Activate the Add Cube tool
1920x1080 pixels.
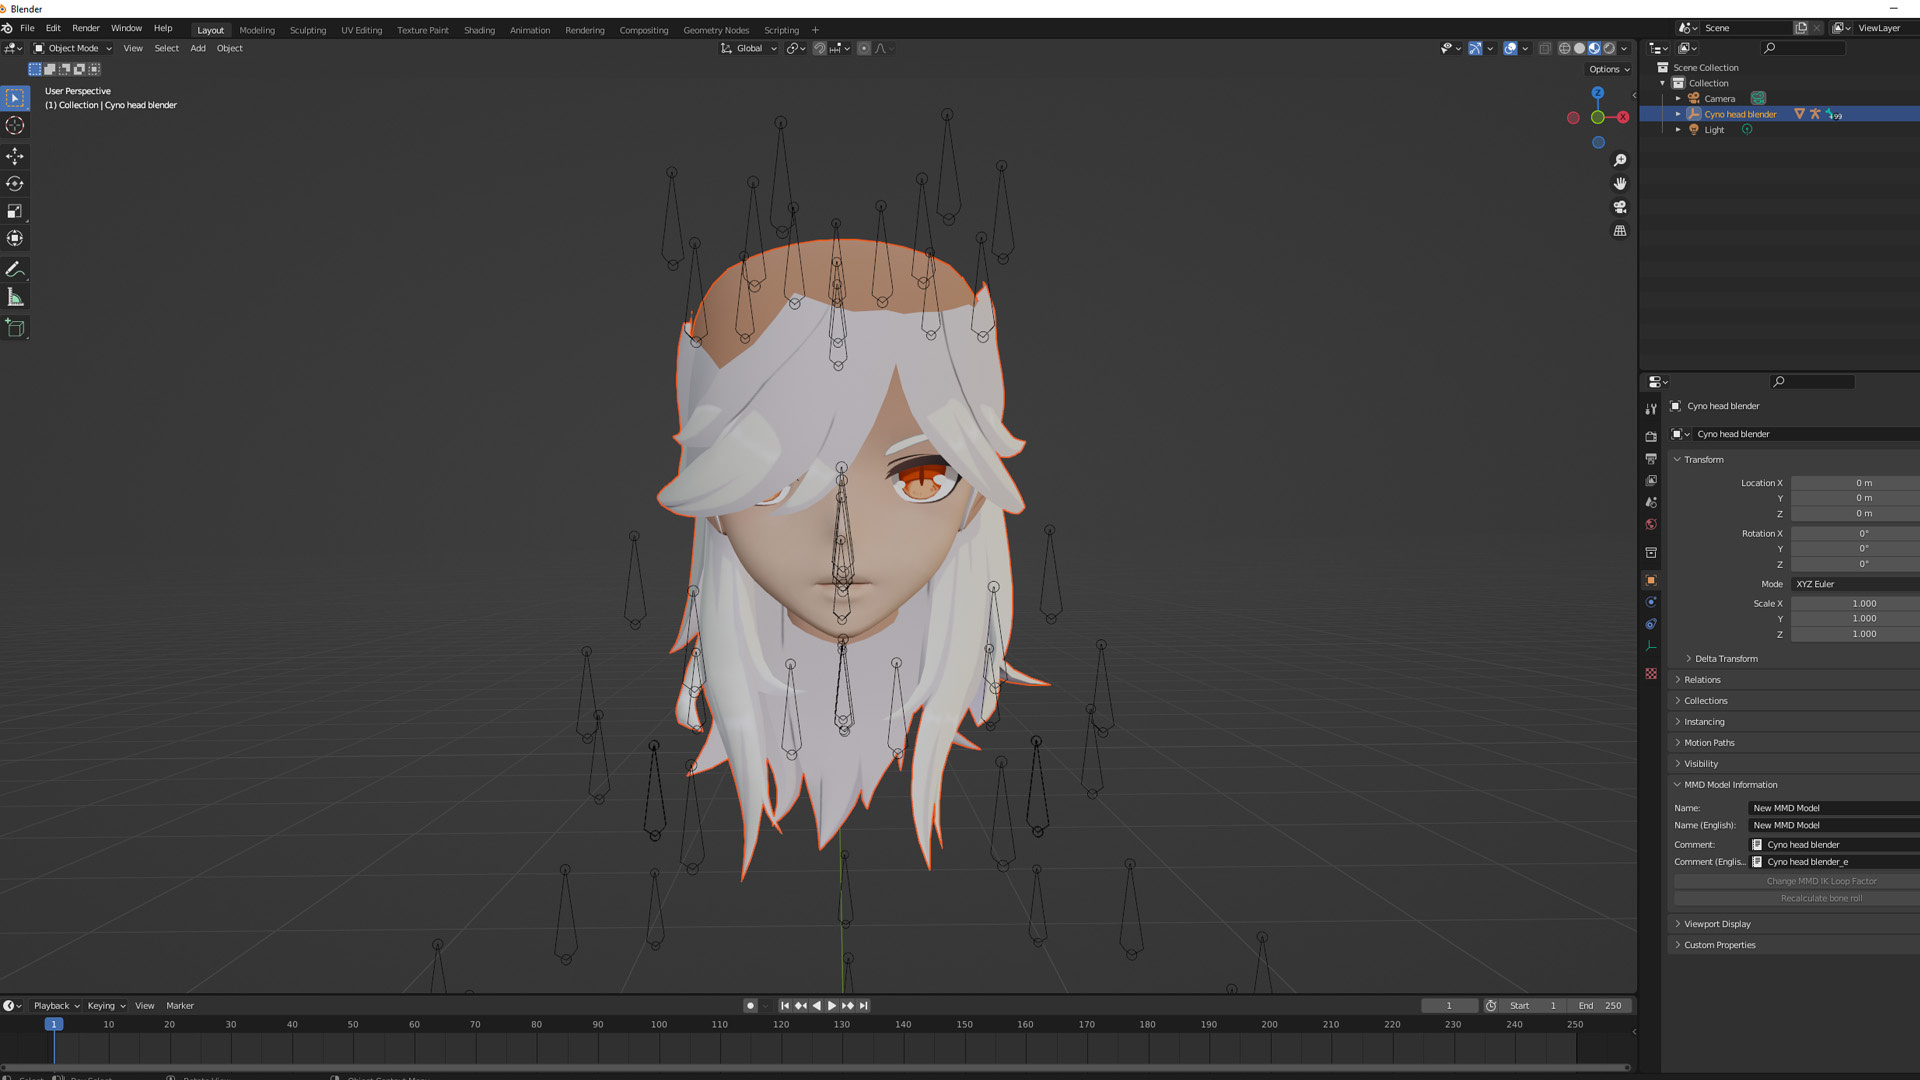(15, 328)
